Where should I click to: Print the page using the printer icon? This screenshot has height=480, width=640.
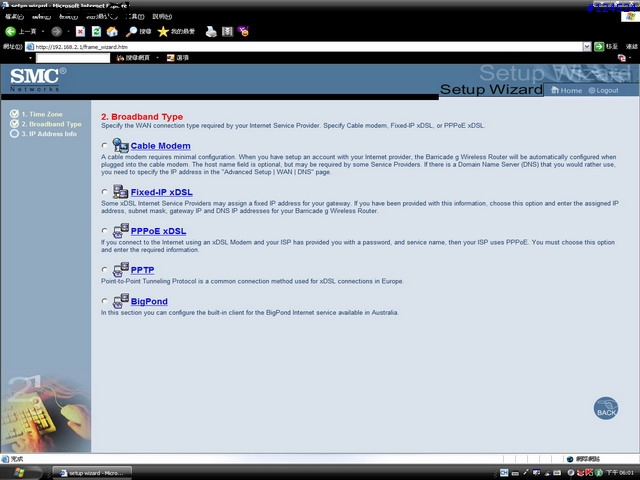click(x=211, y=31)
